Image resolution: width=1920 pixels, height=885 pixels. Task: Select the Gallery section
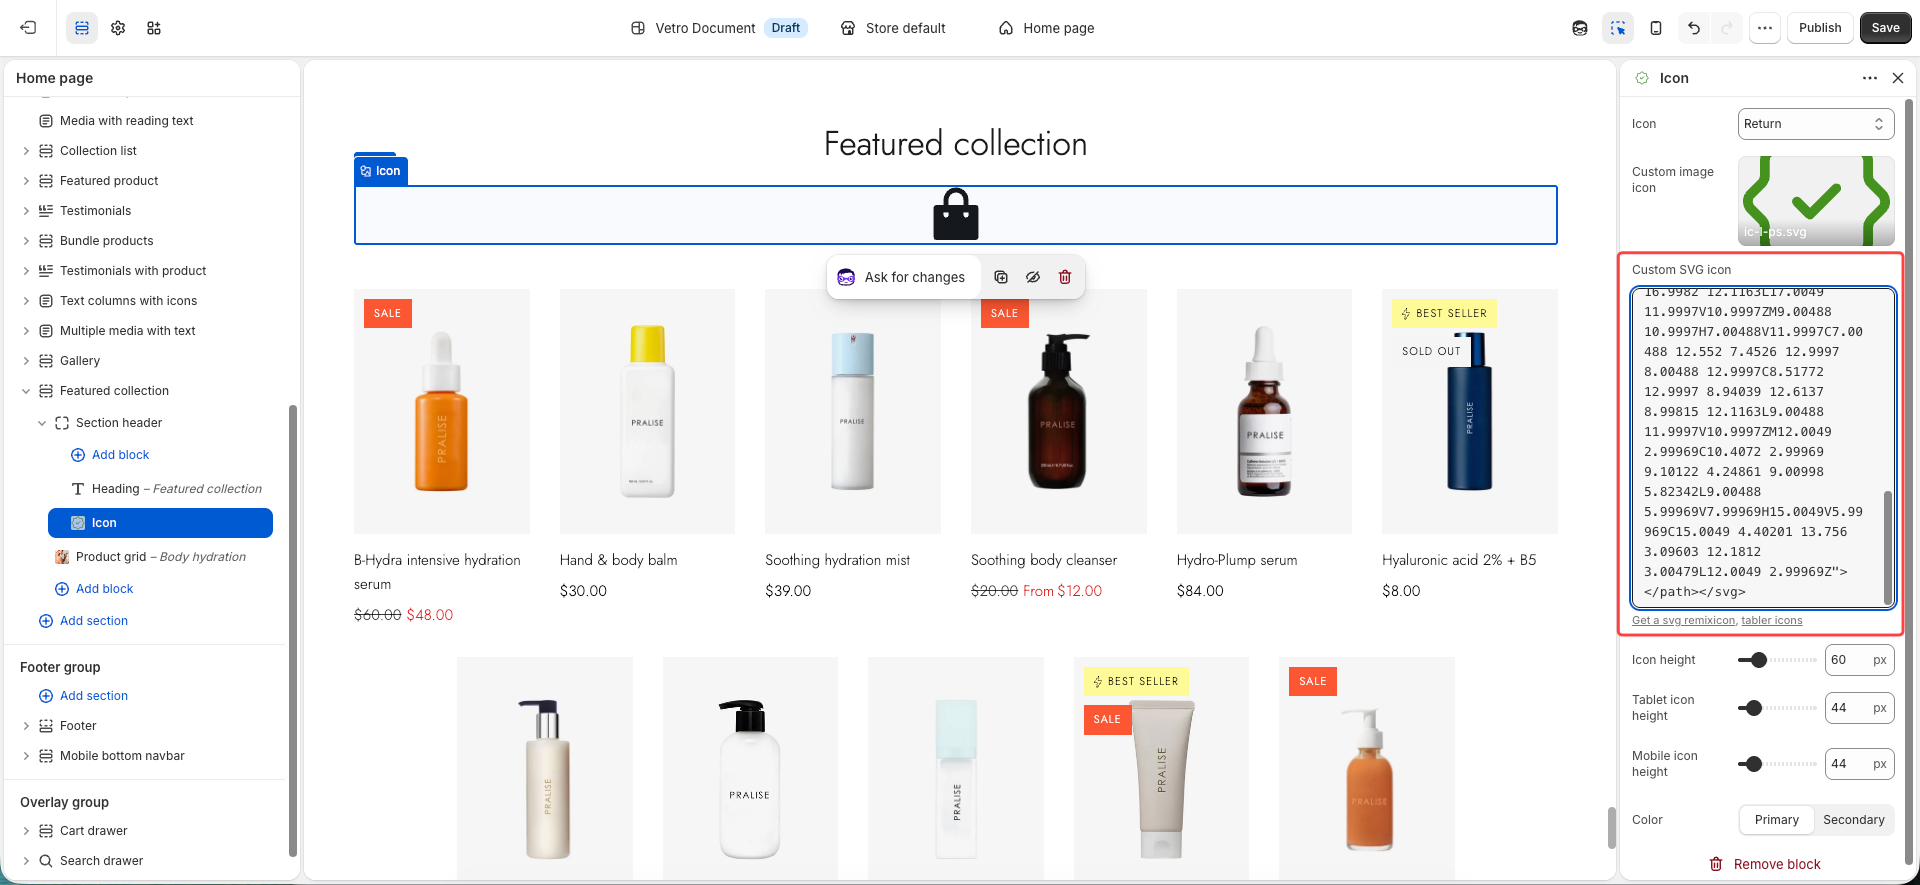tap(80, 361)
